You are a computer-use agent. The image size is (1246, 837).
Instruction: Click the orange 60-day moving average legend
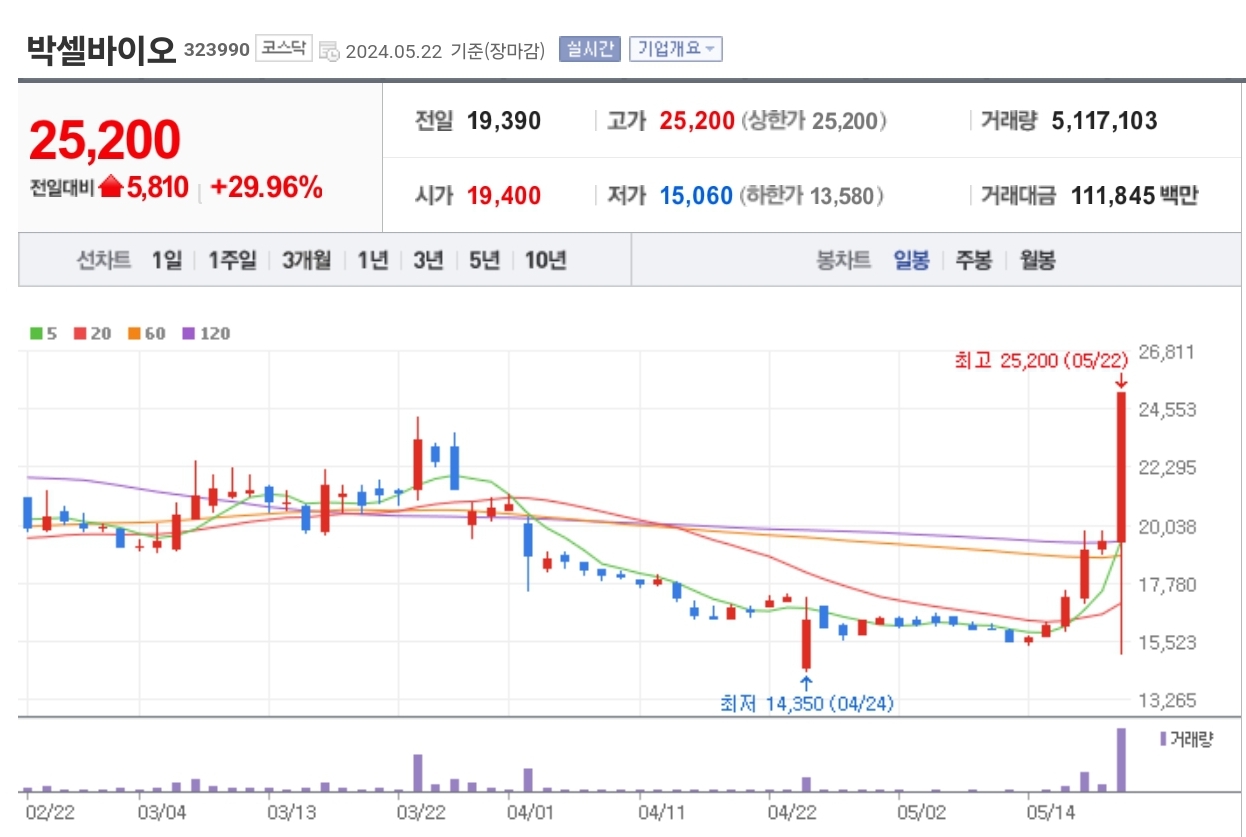147,334
